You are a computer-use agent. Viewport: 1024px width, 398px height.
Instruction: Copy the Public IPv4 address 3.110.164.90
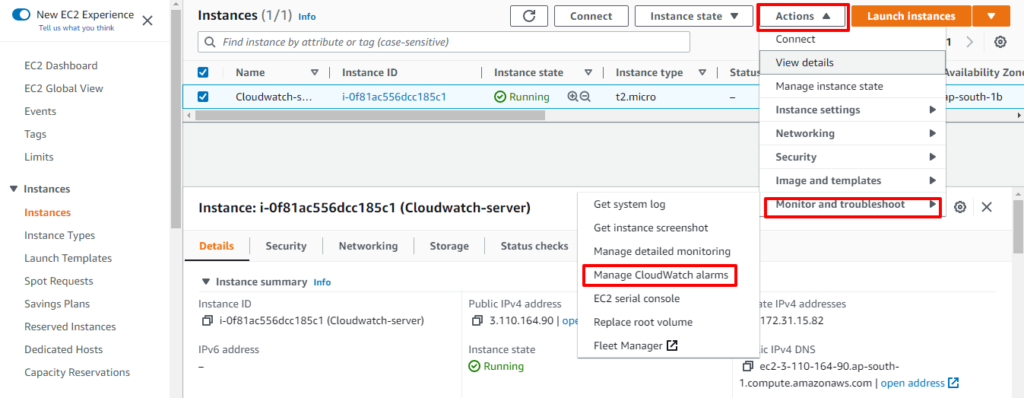tap(477, 321)
